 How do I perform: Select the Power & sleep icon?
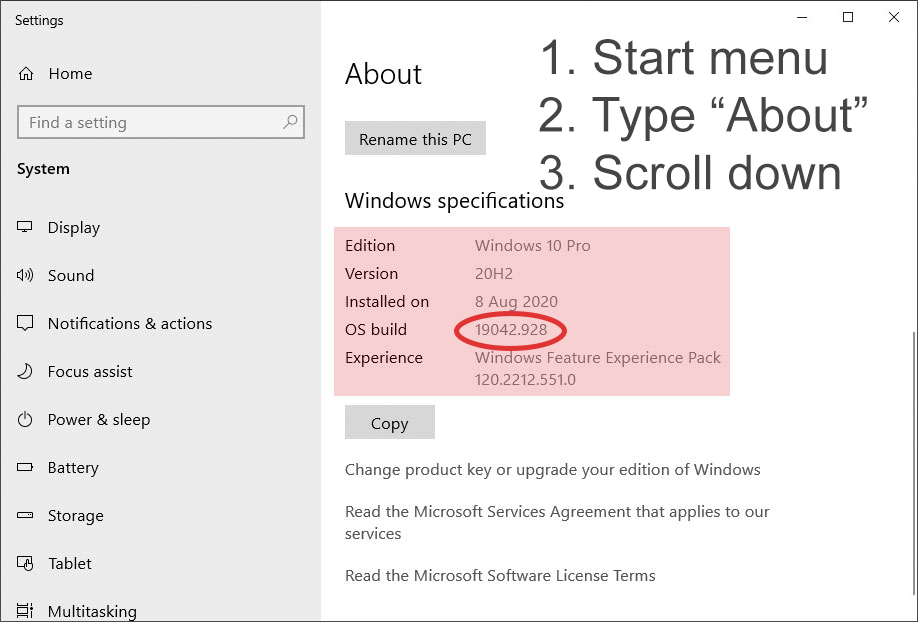click(x=26, y=419)
